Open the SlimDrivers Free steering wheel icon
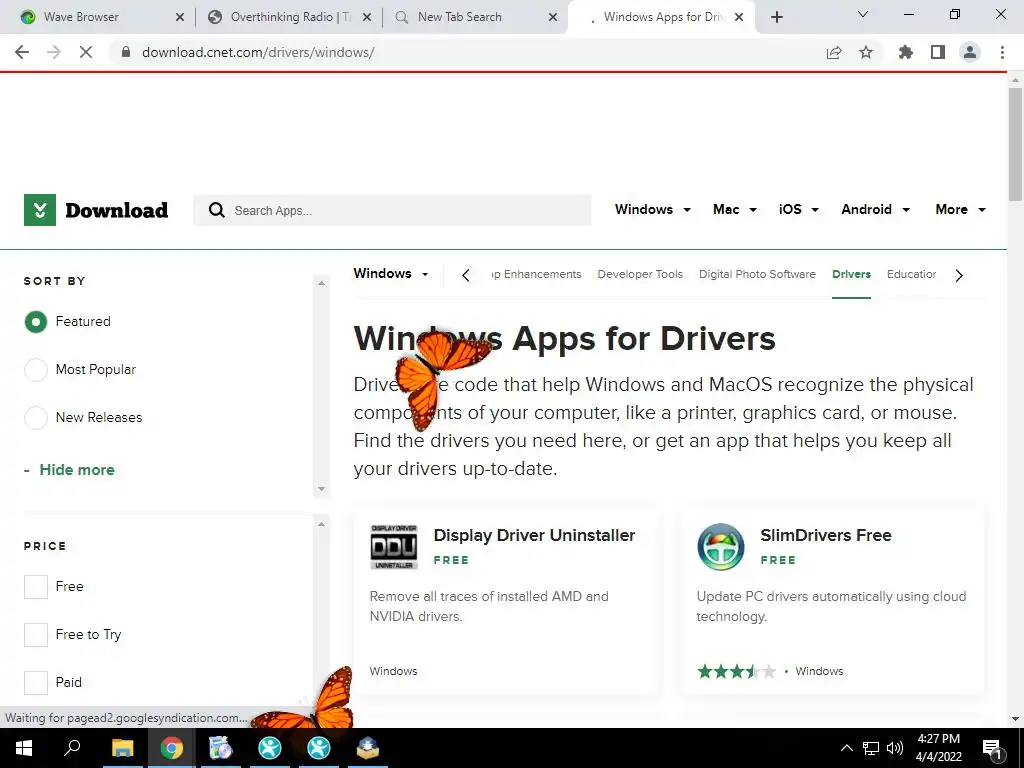The image size is (1024, 768). (720, 547)
